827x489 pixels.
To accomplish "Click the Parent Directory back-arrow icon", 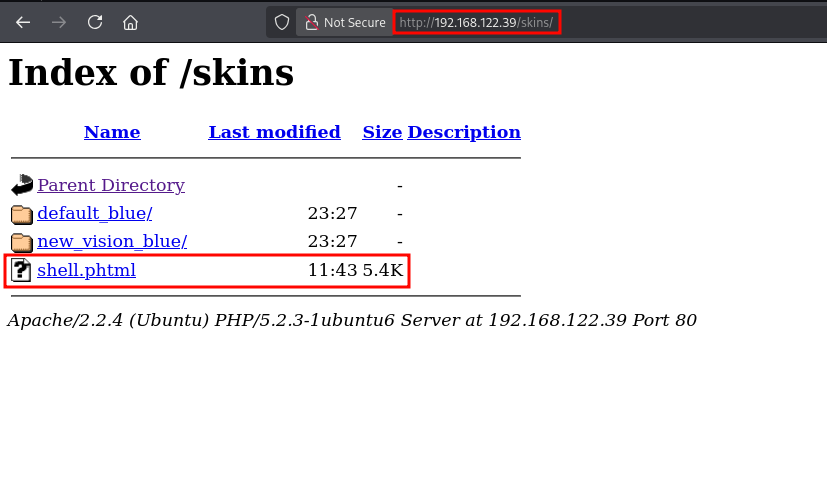I will 22,185.
